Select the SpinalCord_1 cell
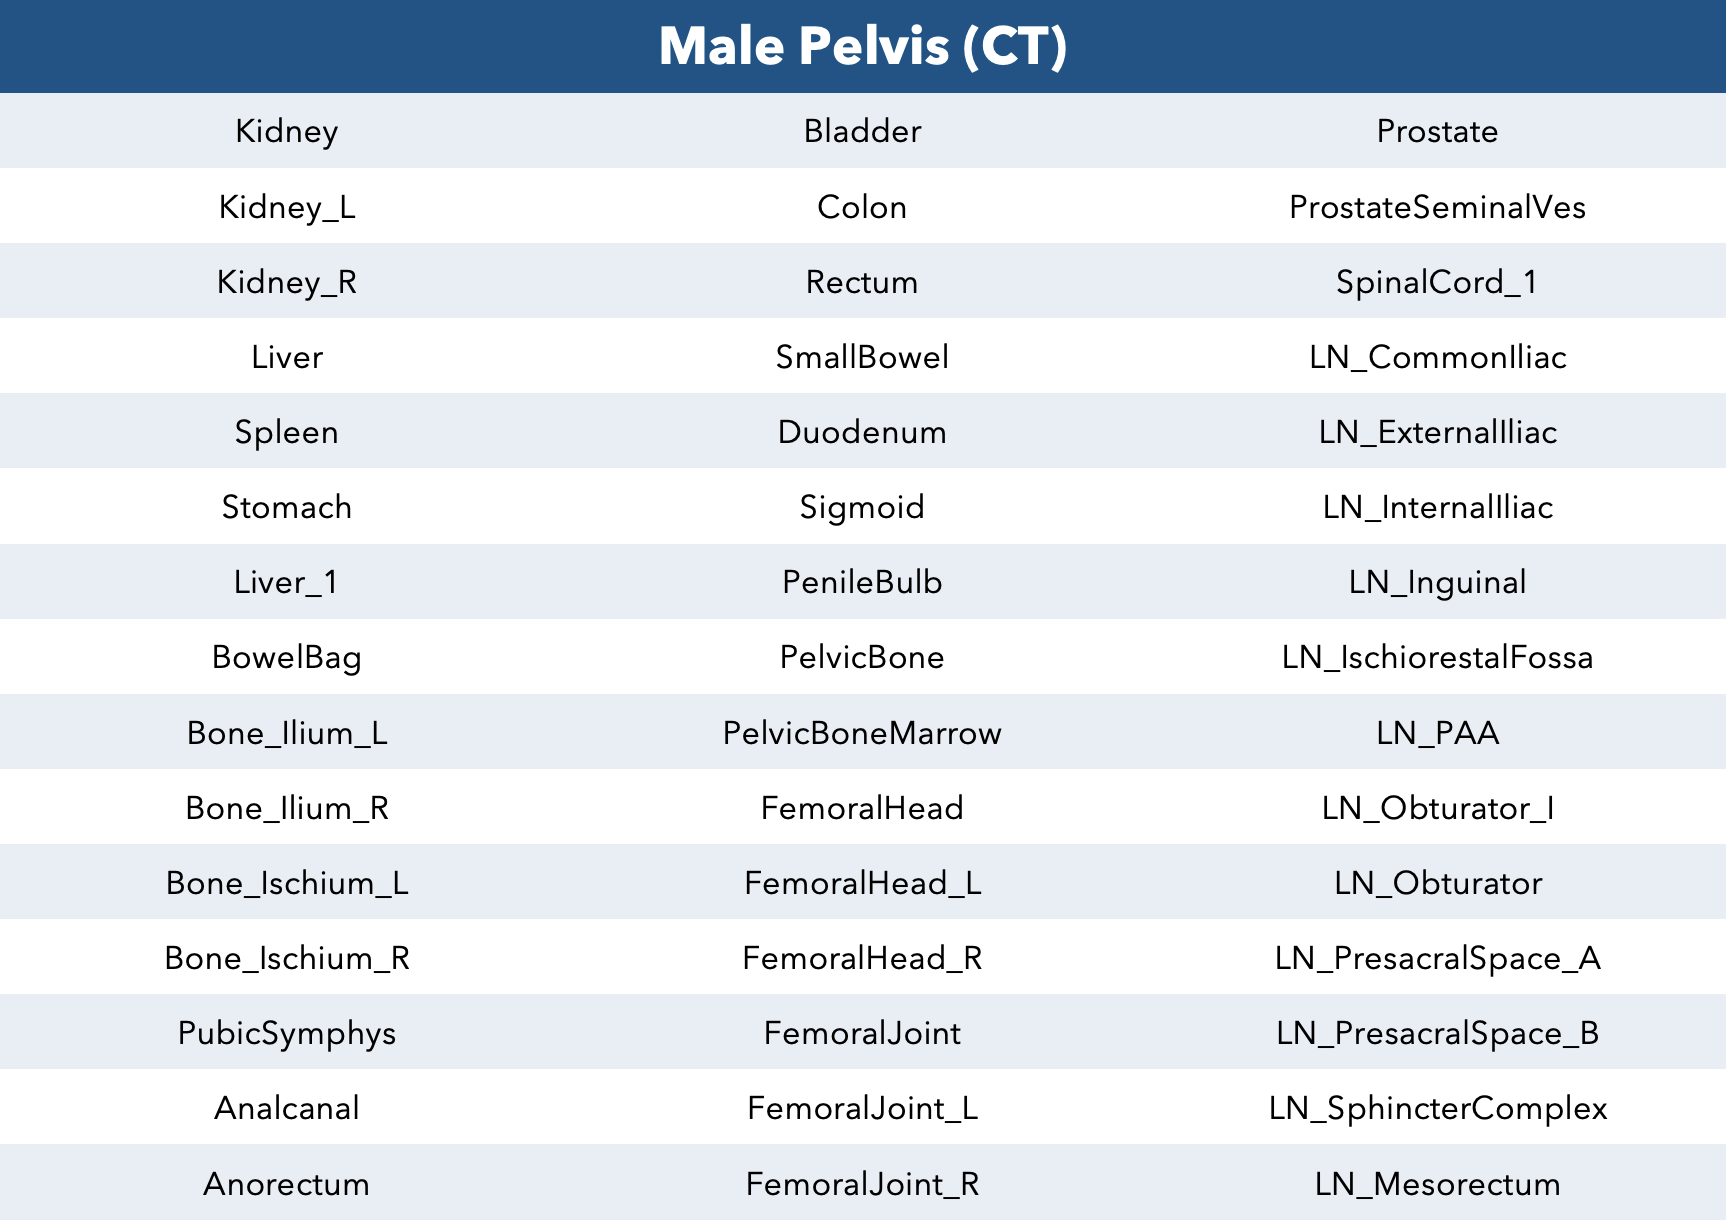 click(1438, 282)
